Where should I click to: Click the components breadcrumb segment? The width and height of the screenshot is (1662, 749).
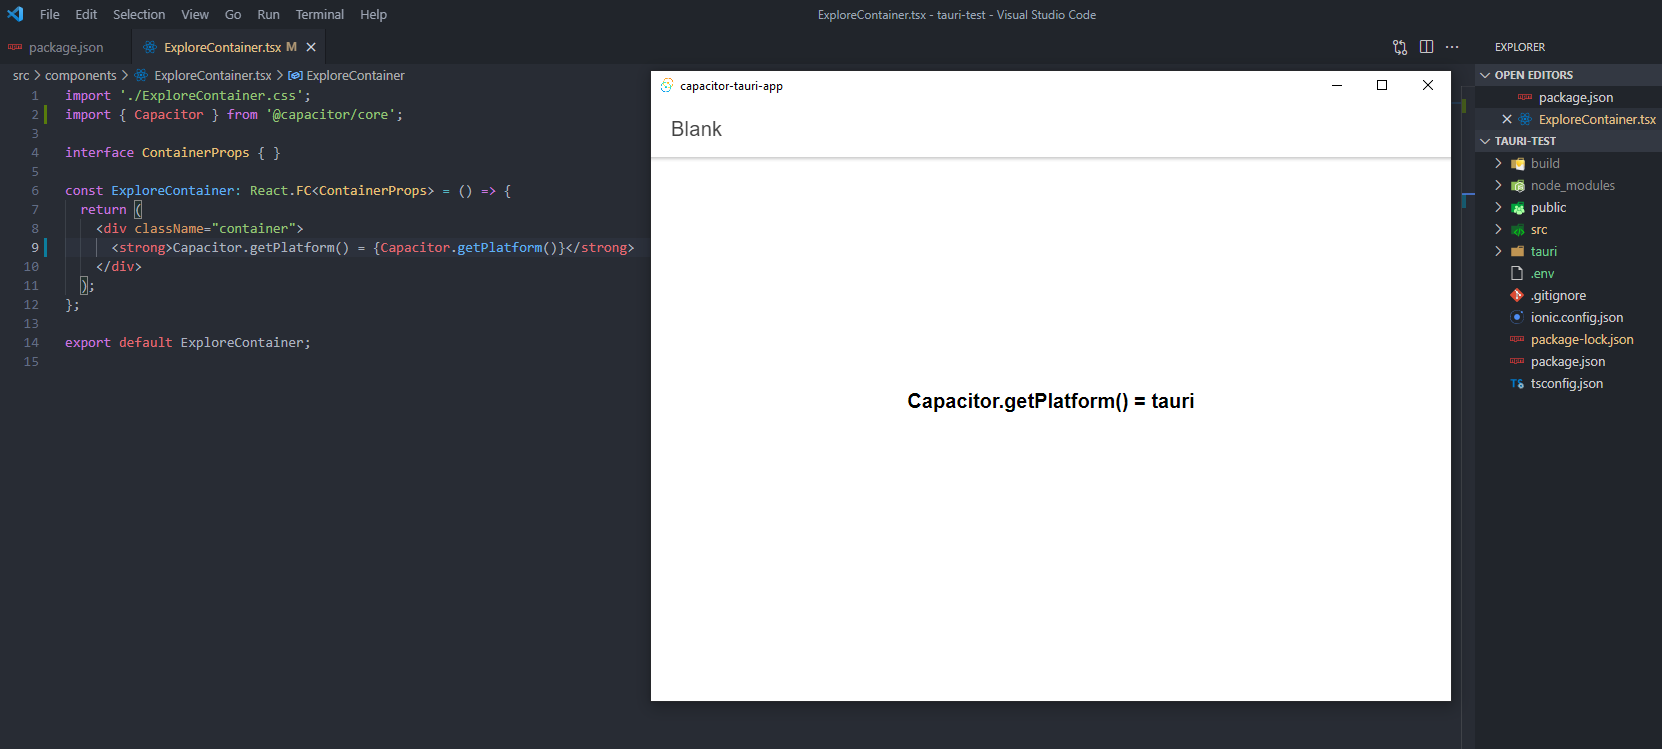(81, 76)
